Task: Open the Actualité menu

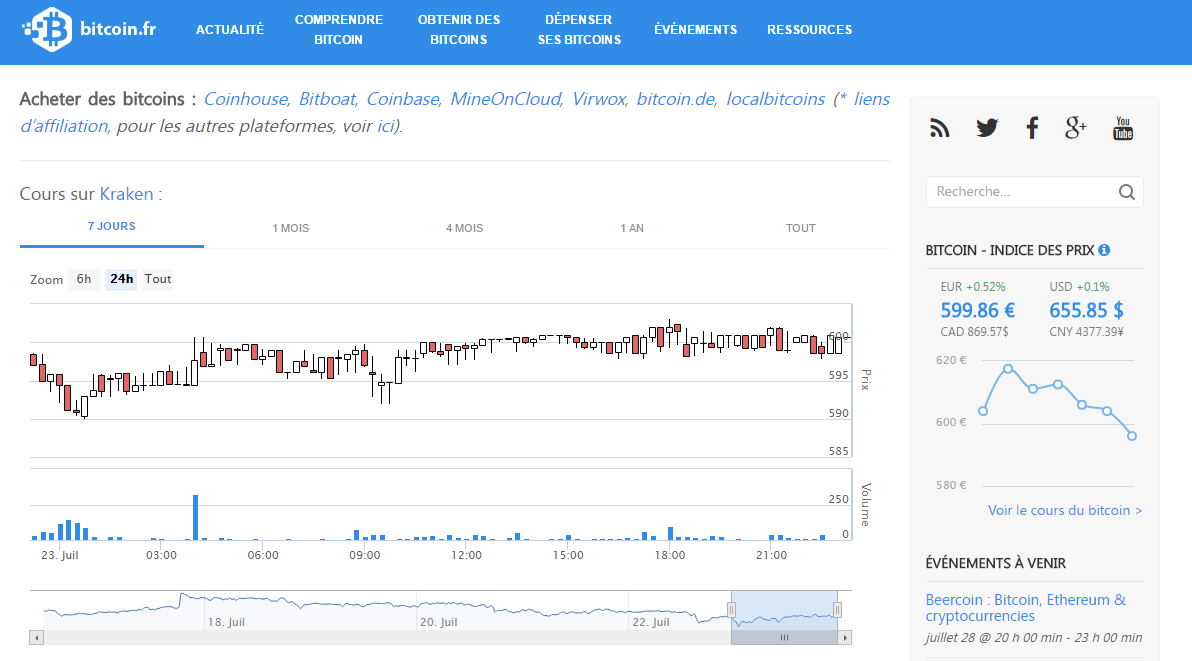Action: (230, 30)
